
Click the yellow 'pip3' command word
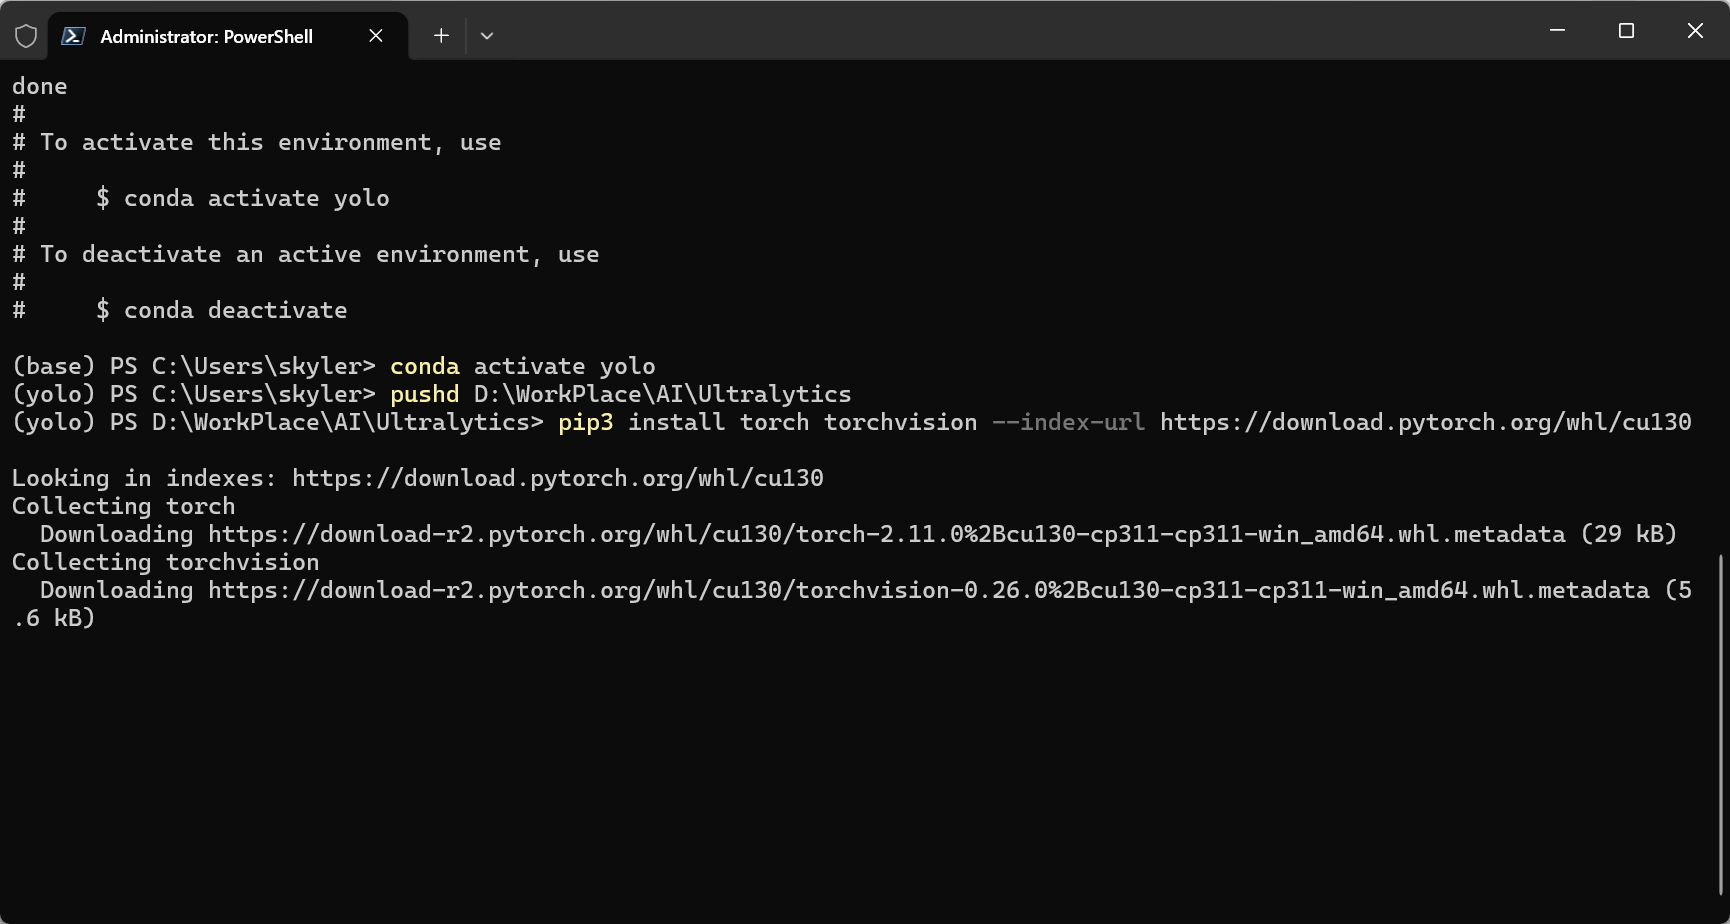[x=585, y=422]
